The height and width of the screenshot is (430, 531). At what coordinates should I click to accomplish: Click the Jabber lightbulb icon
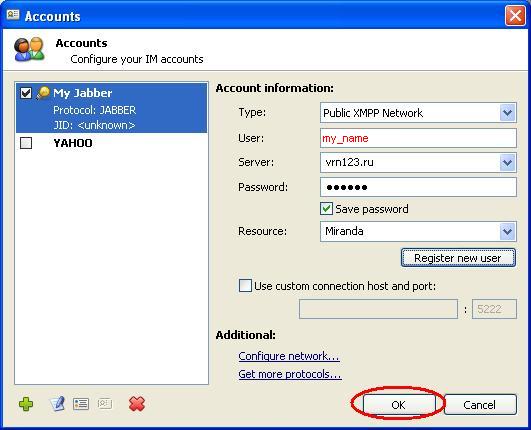[43, 93]
